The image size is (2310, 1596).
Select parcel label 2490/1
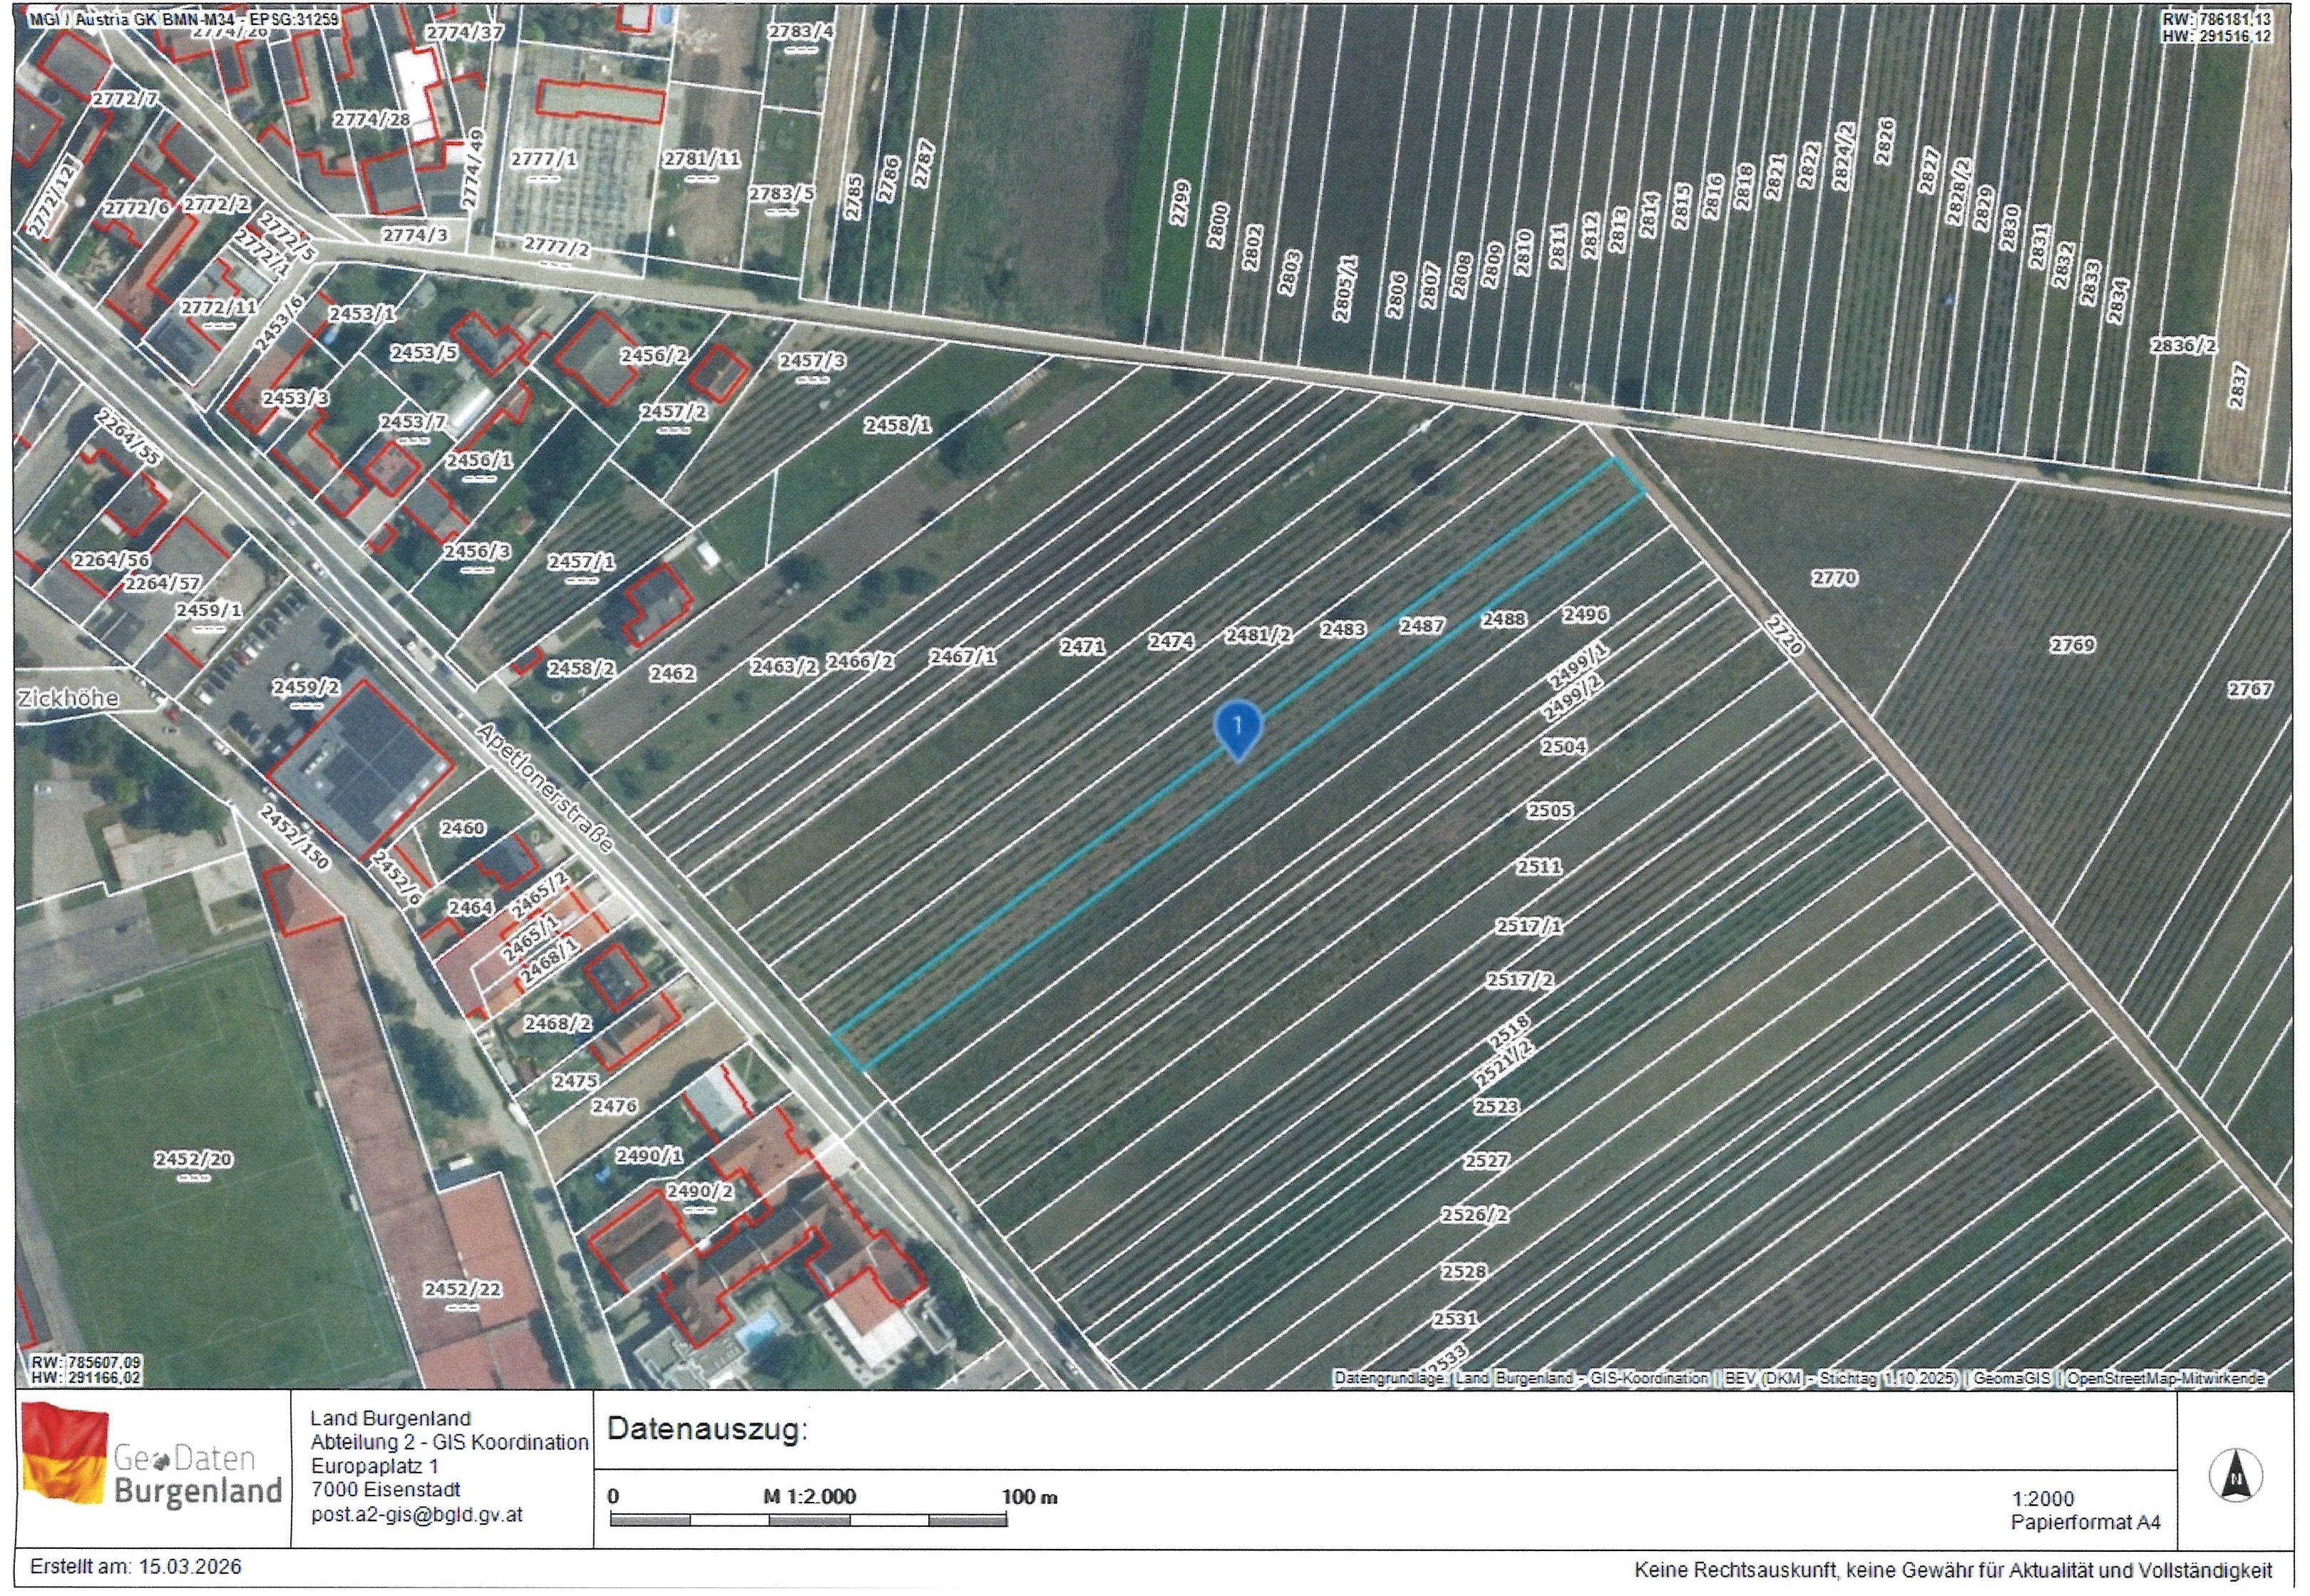click(648, 1155)
